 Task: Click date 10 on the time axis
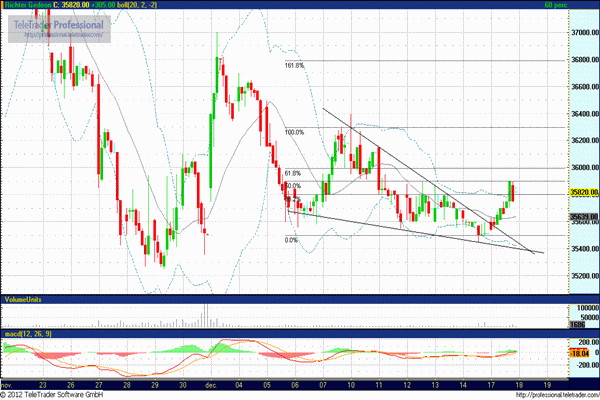(x=351, y=385)
